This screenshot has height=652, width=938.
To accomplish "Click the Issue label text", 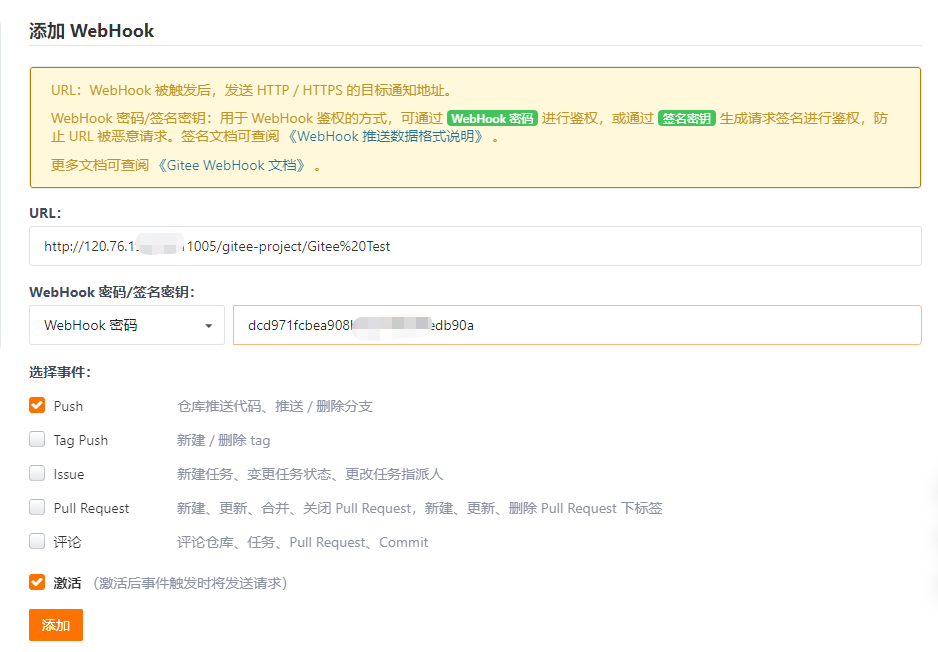I will coord(69,474).
